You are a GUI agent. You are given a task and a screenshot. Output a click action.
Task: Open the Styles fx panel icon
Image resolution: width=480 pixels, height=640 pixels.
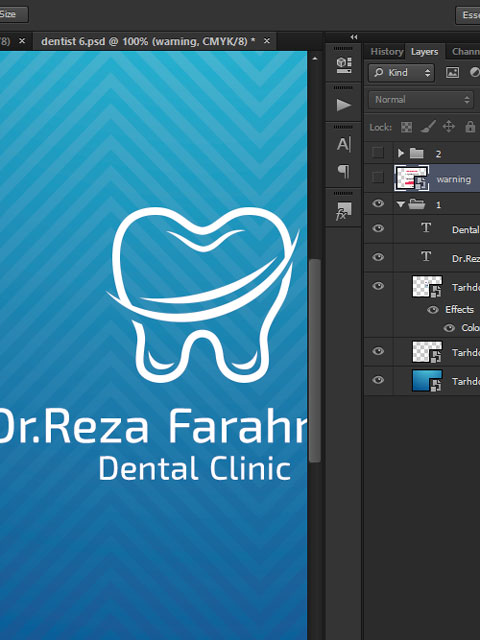pos(343,211)
